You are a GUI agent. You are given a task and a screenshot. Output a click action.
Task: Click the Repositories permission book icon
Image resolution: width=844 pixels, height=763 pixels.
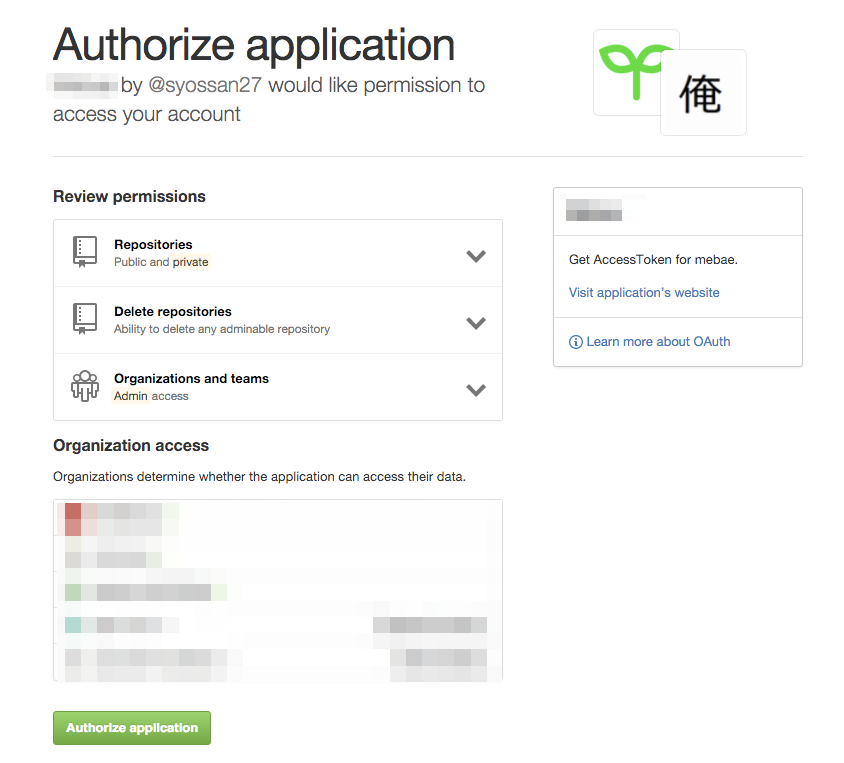[x=84, y=252]
